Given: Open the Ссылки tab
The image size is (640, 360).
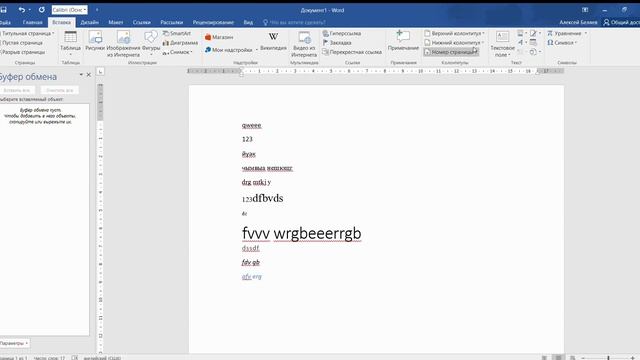Looking at the screenshot, I should [142, 22].
